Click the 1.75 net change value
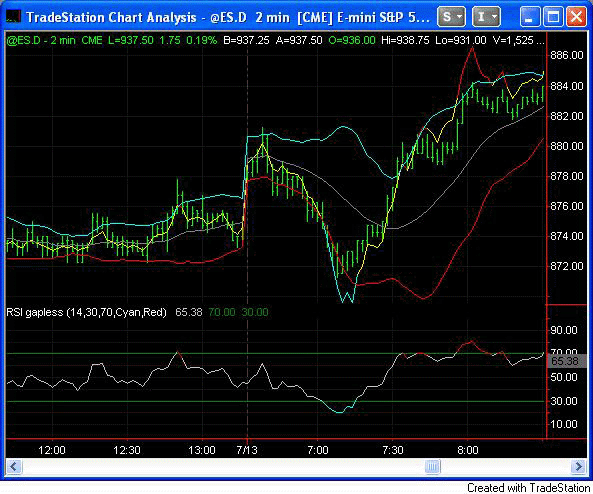Viewport: 593px width, 494px height. pyautogui.click(x=170, y=40)
